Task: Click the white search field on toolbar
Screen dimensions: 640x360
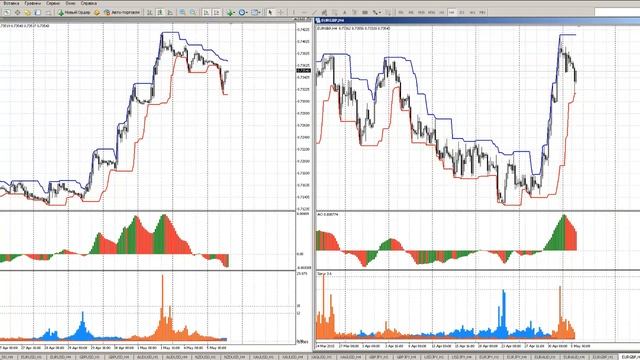Action: [617, 12]
